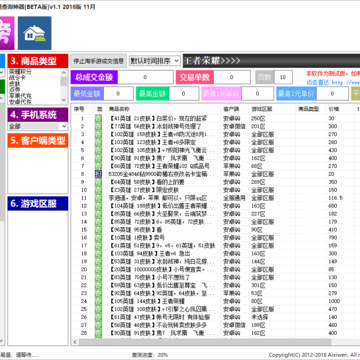Click 260区 region cell in row 1
Viewport: 360px width, 360px height.
tap(258, 118)
